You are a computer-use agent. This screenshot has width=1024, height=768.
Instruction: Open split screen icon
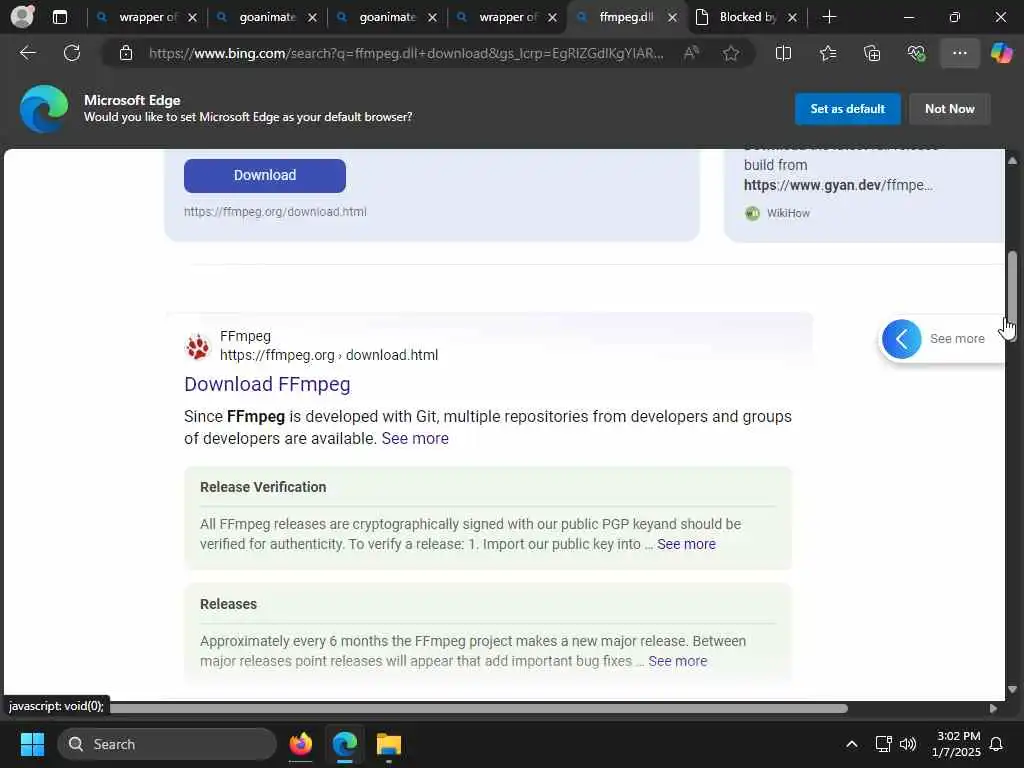coord(783,53)
